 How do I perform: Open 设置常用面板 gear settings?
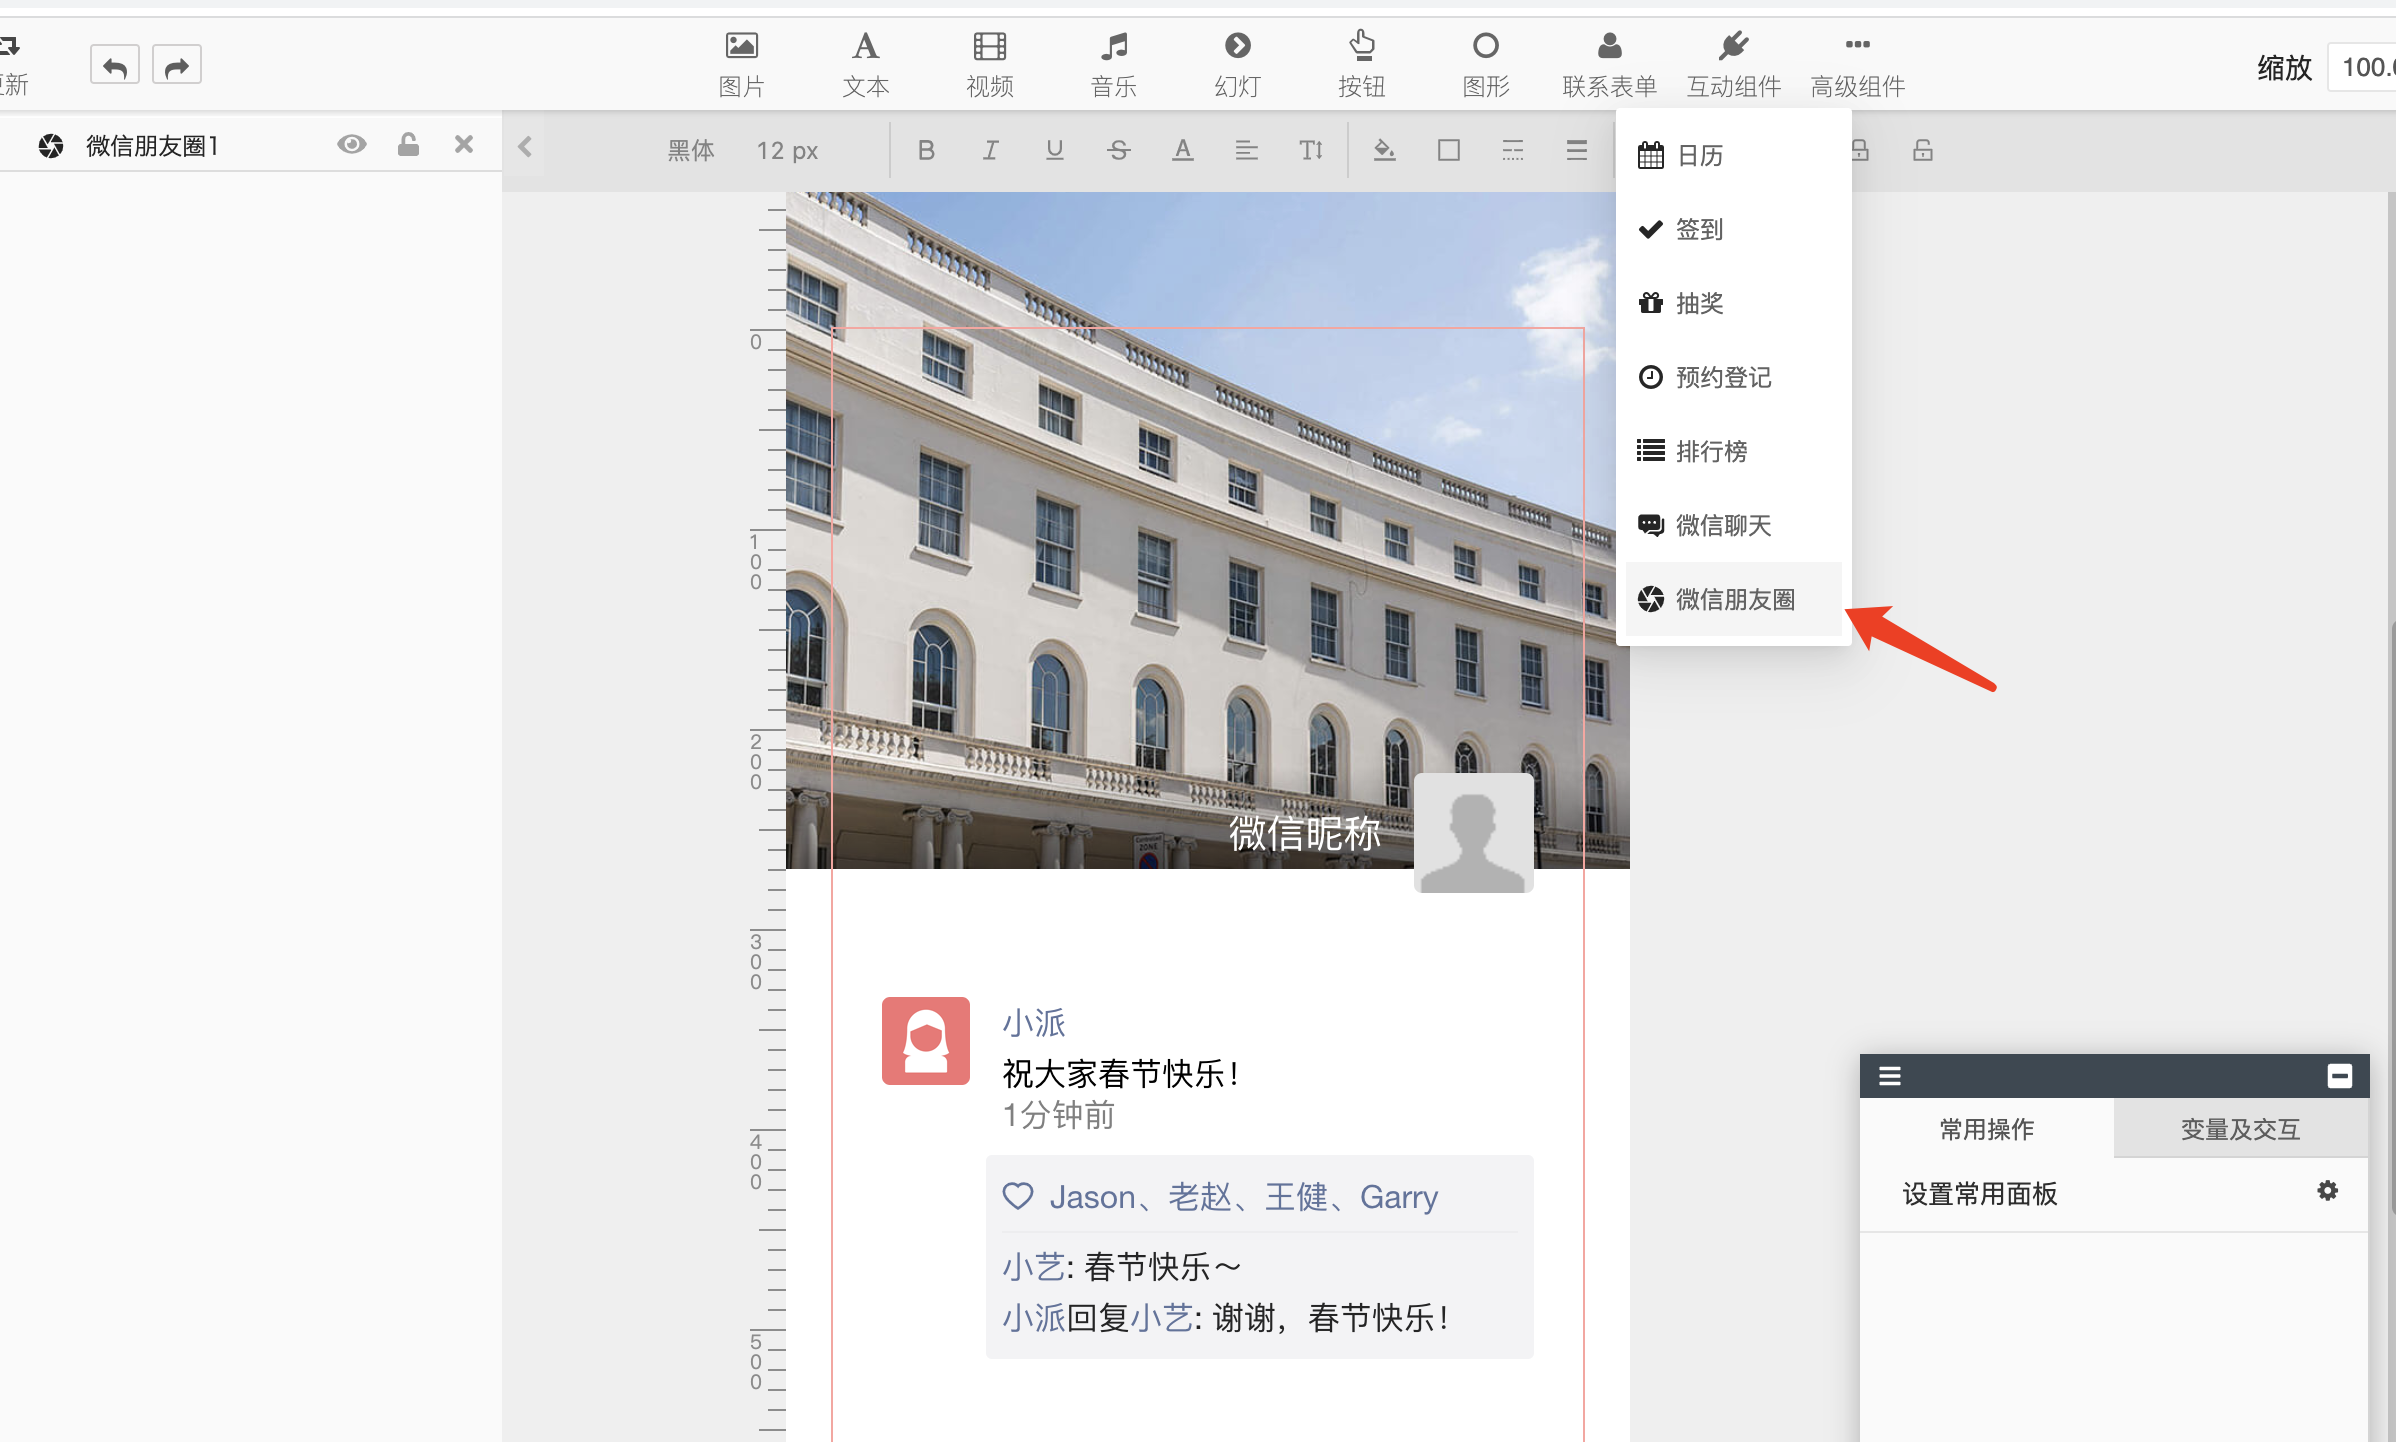pyautogui.click(x=2327, y=1191)
